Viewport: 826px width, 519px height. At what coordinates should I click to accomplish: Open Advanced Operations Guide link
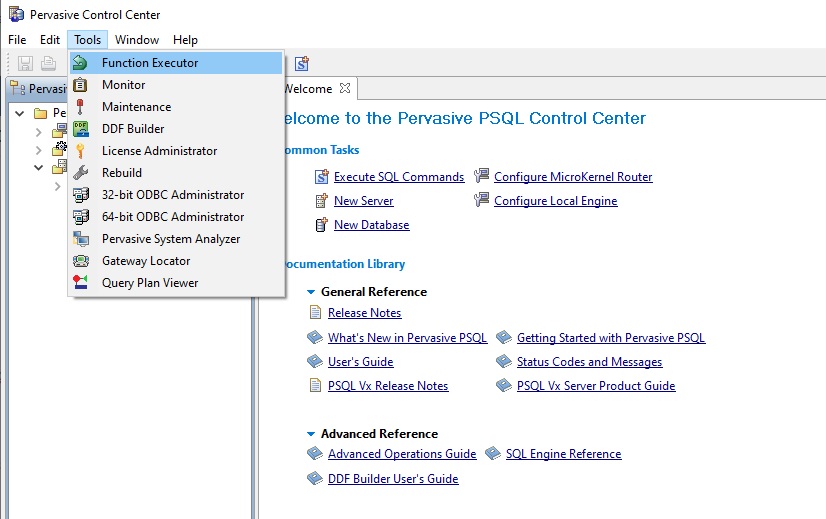[402, 454]
